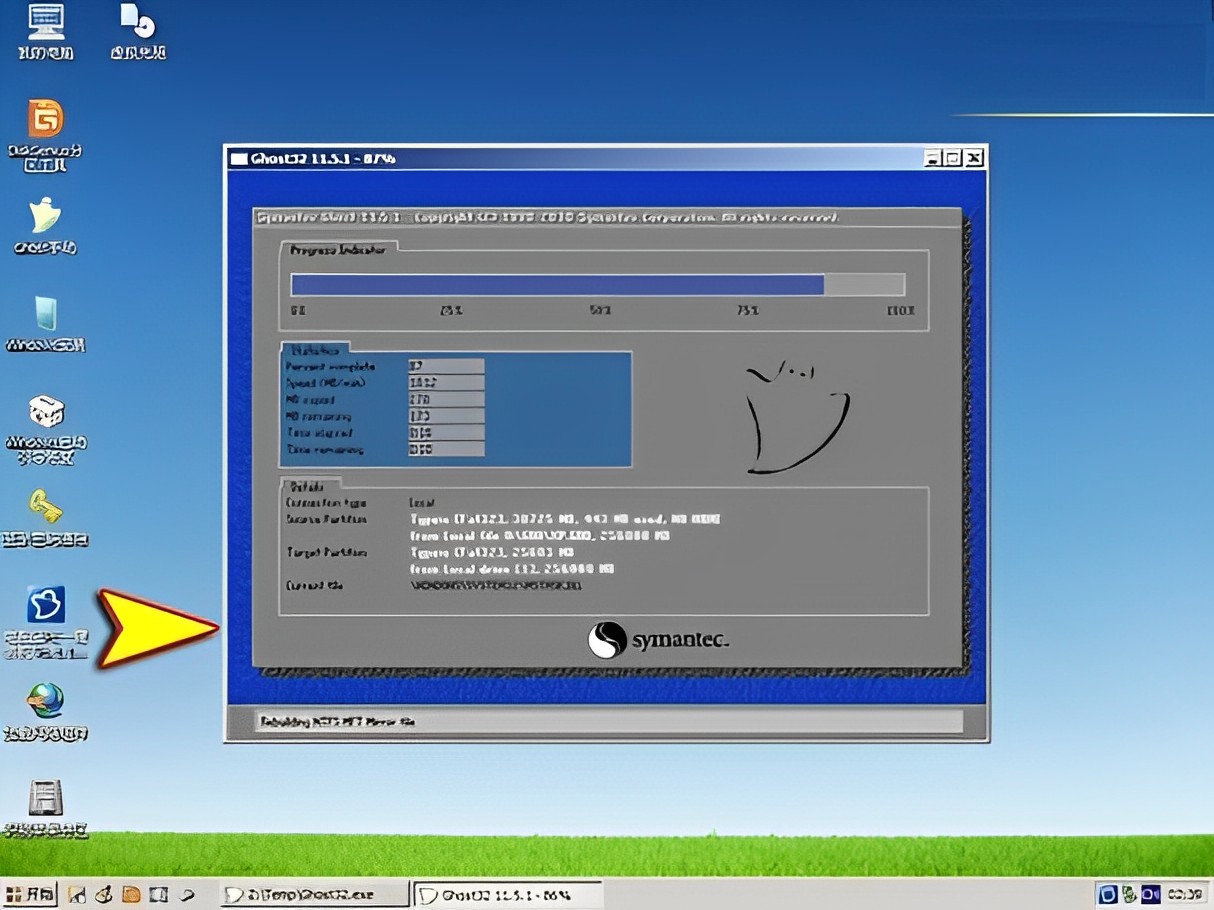This screenshot has width=1214, height=910.
Task: Click the orange quick launch taskbar icon
Action: 131,894
